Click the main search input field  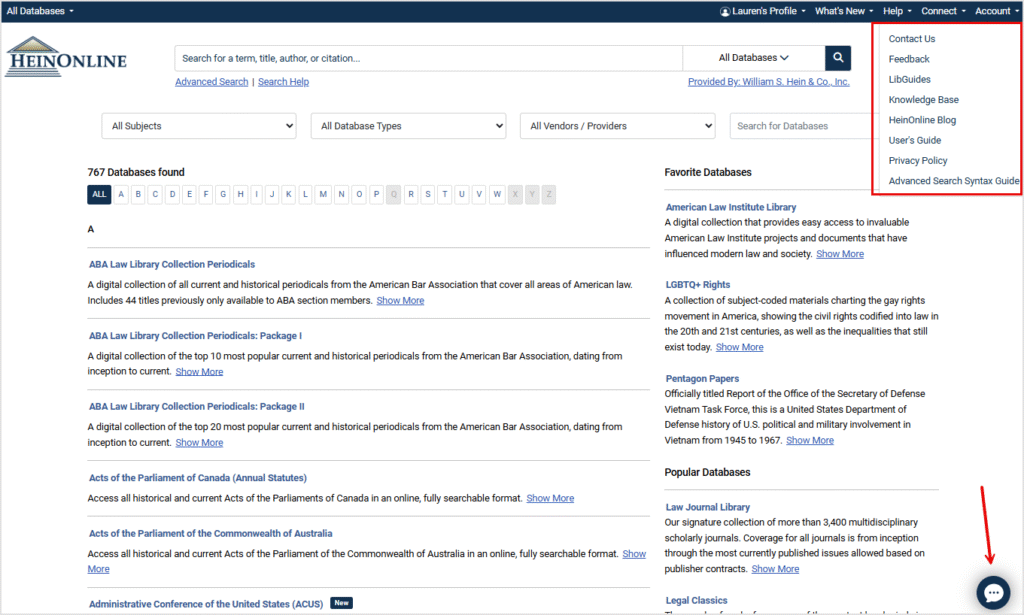point(428,58)
